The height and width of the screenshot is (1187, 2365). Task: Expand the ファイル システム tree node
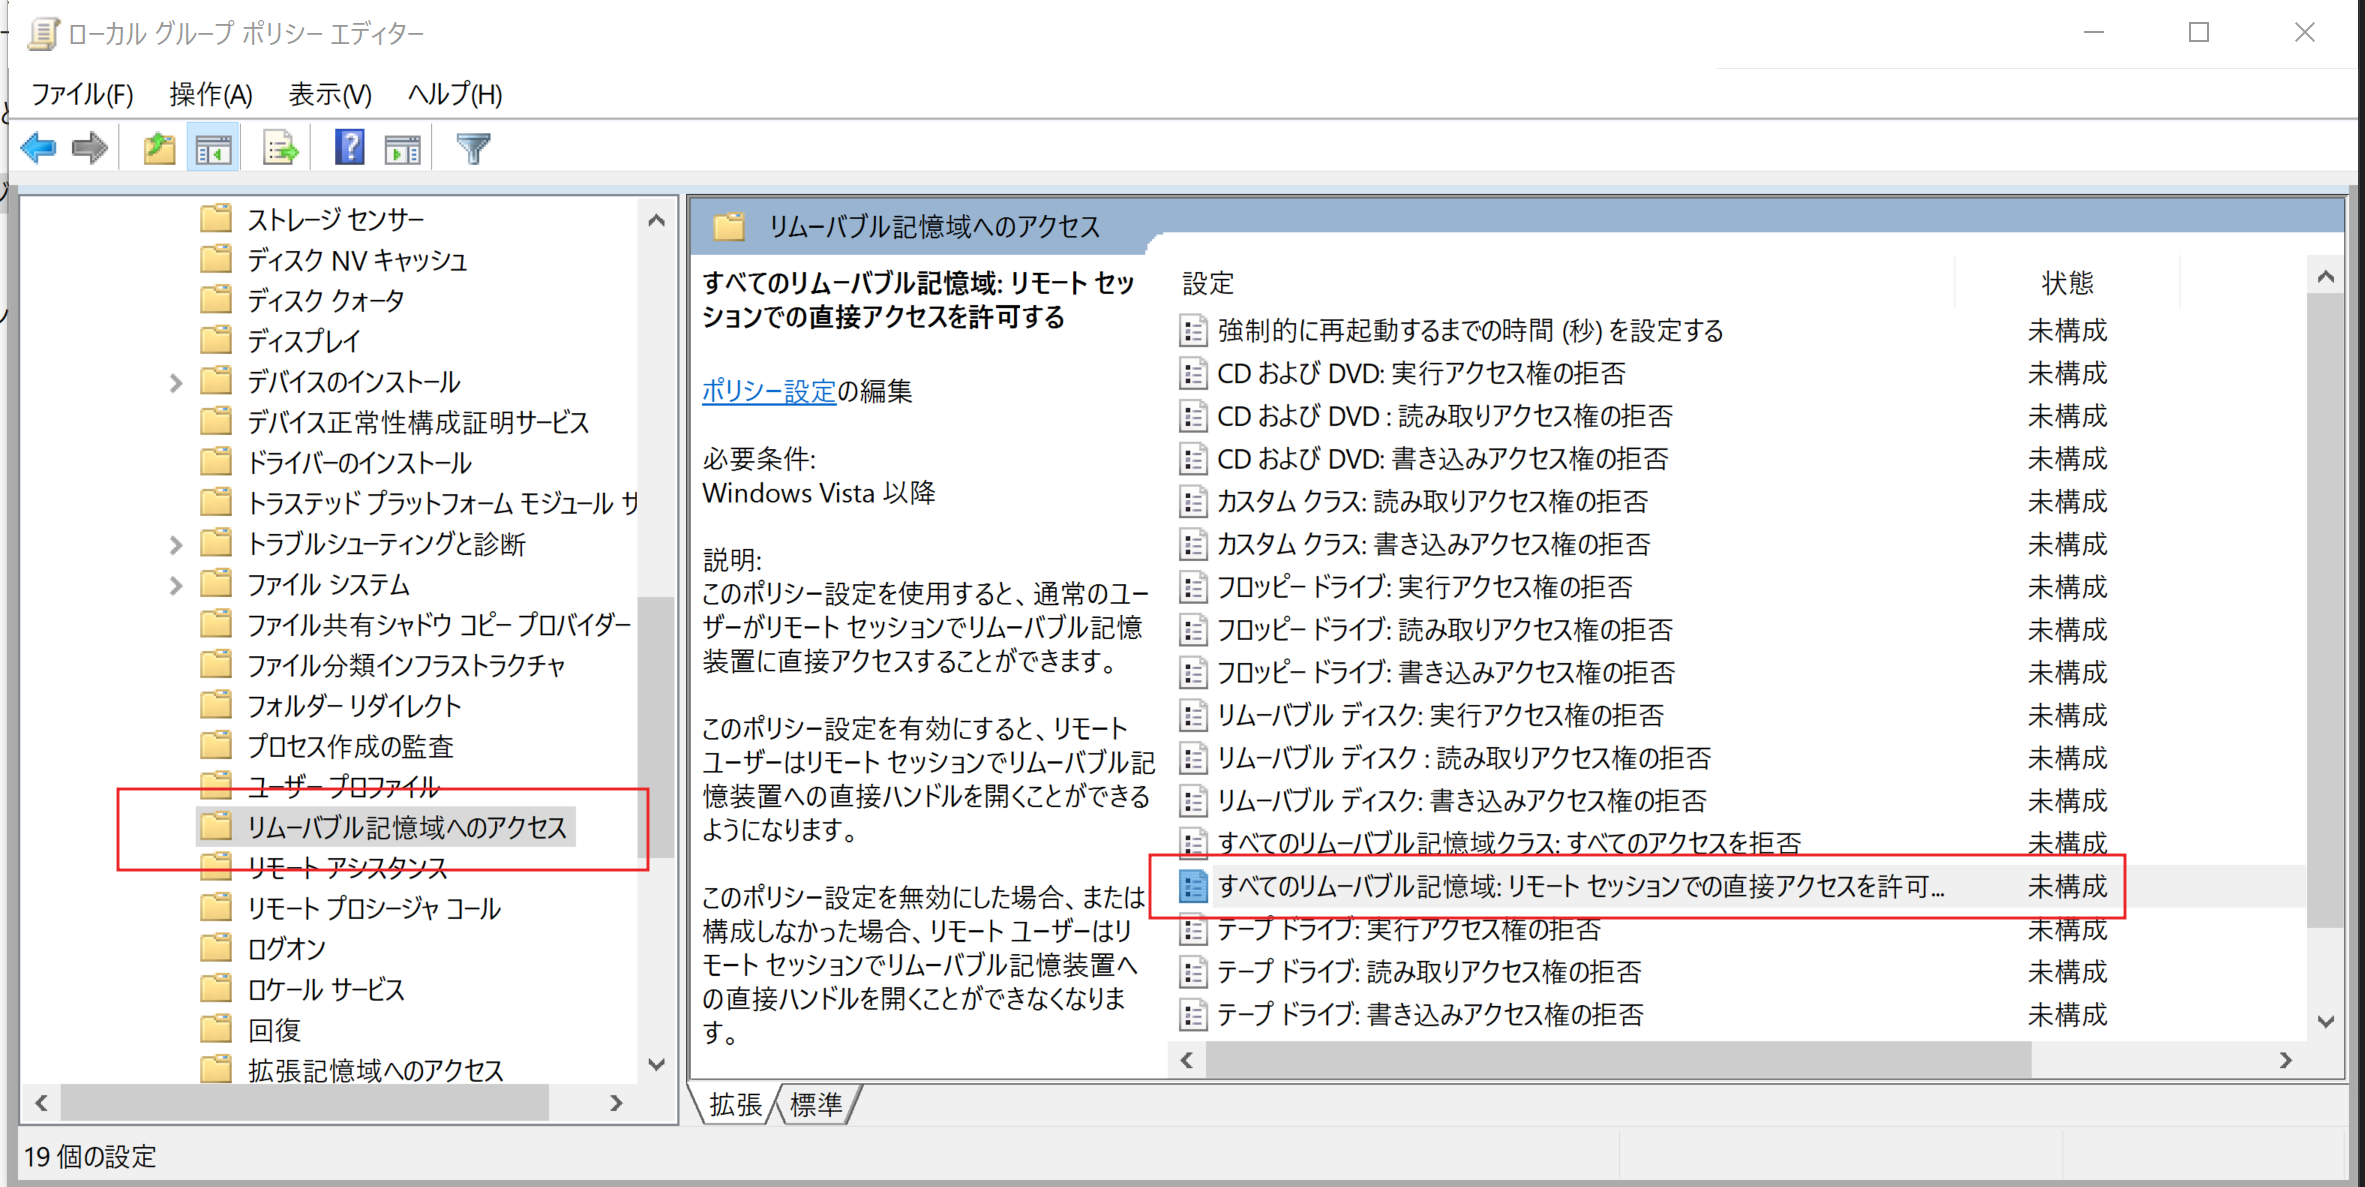176,585
